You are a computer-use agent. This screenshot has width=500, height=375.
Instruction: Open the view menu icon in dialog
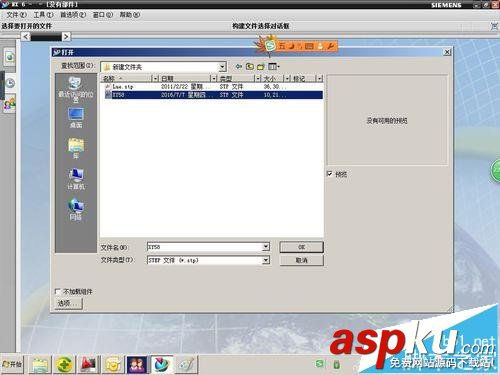tap(274, 67)
